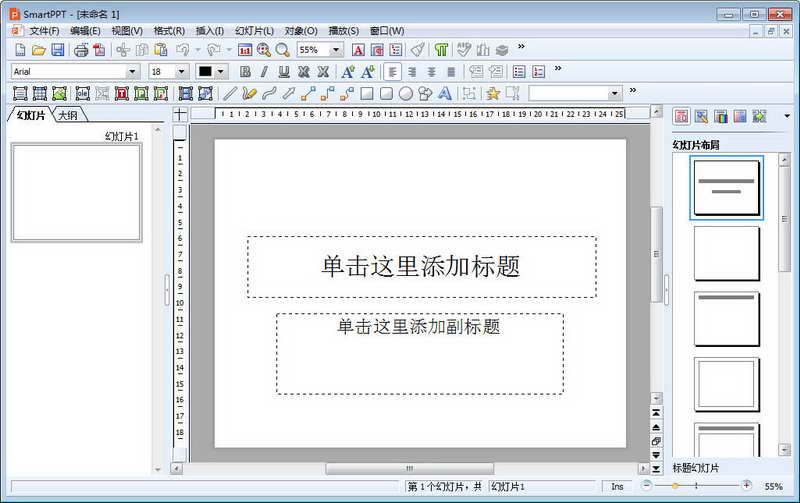Align text left

pos(393,72)
